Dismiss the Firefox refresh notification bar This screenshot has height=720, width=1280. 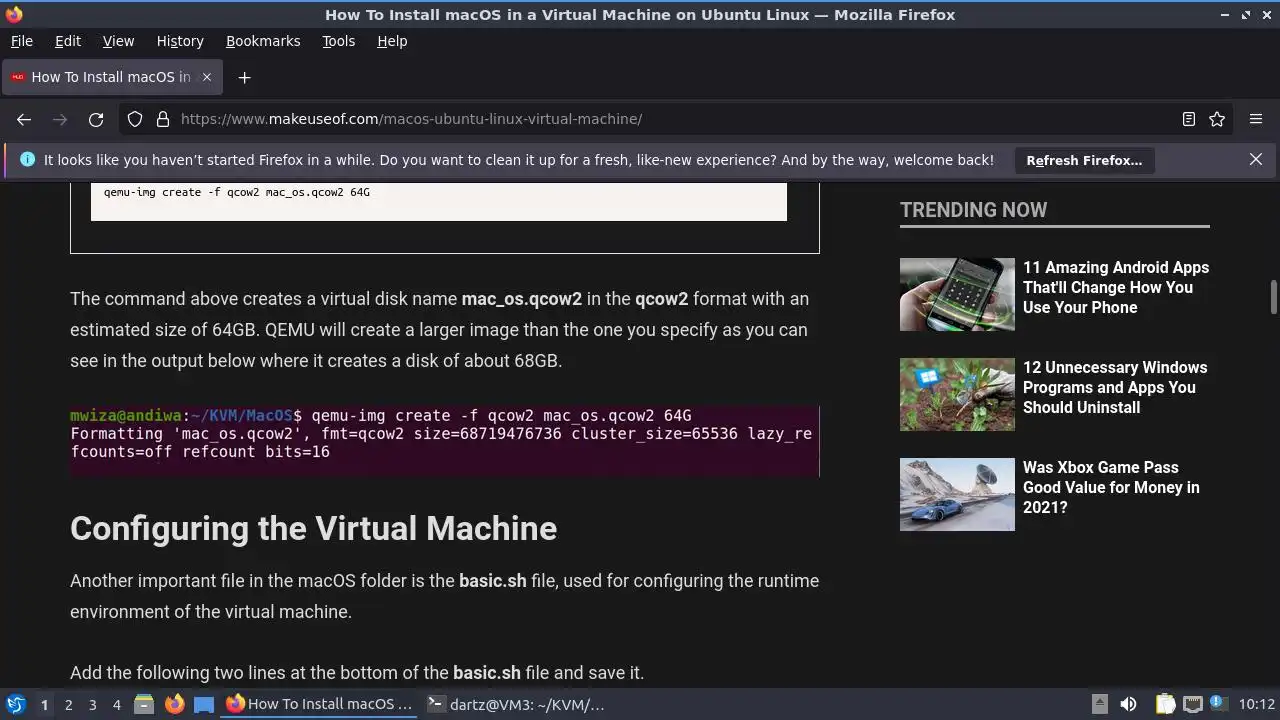[x=1256, y=159]
